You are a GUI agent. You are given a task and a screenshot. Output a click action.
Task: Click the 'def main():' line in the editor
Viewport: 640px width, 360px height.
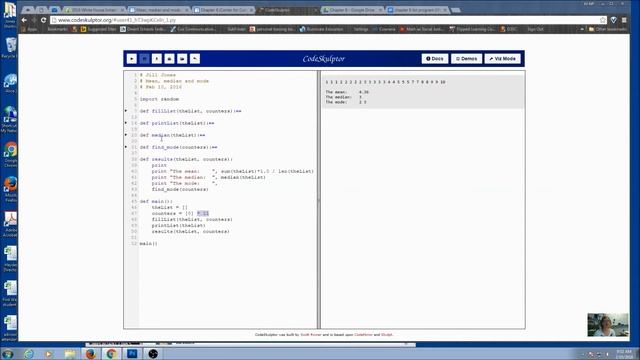point(156,202)
